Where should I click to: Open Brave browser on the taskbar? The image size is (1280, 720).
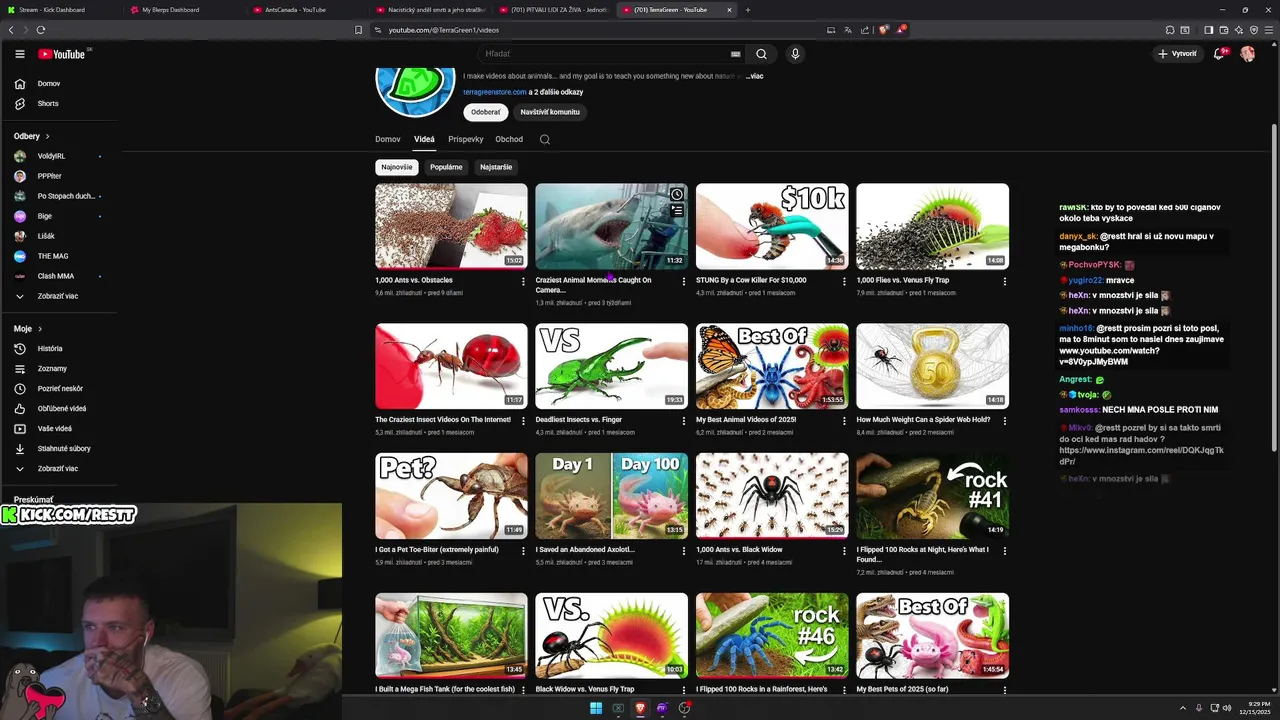click(x=640, y=708)
